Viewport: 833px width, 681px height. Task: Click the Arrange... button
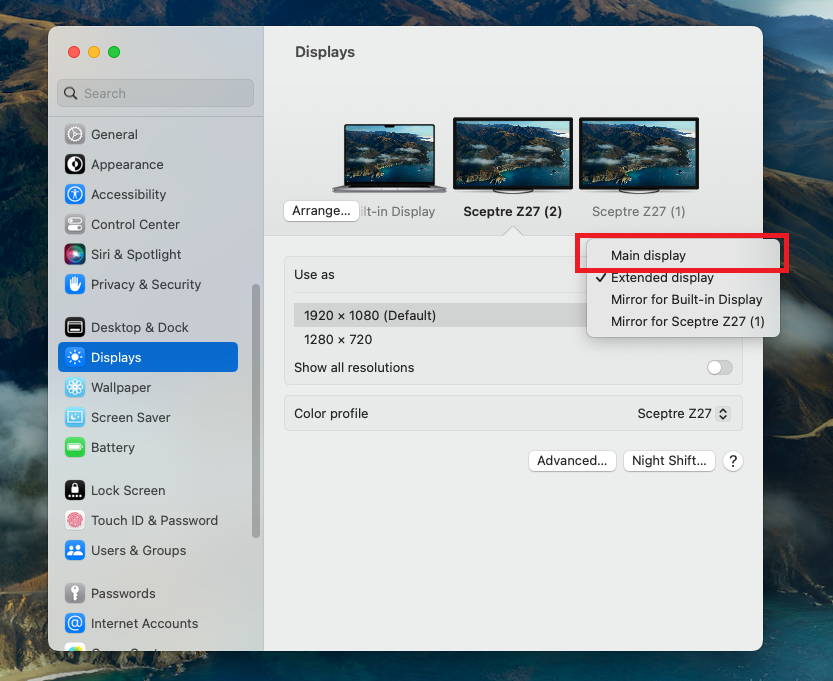pyautogui.click(x=322, y=211)
